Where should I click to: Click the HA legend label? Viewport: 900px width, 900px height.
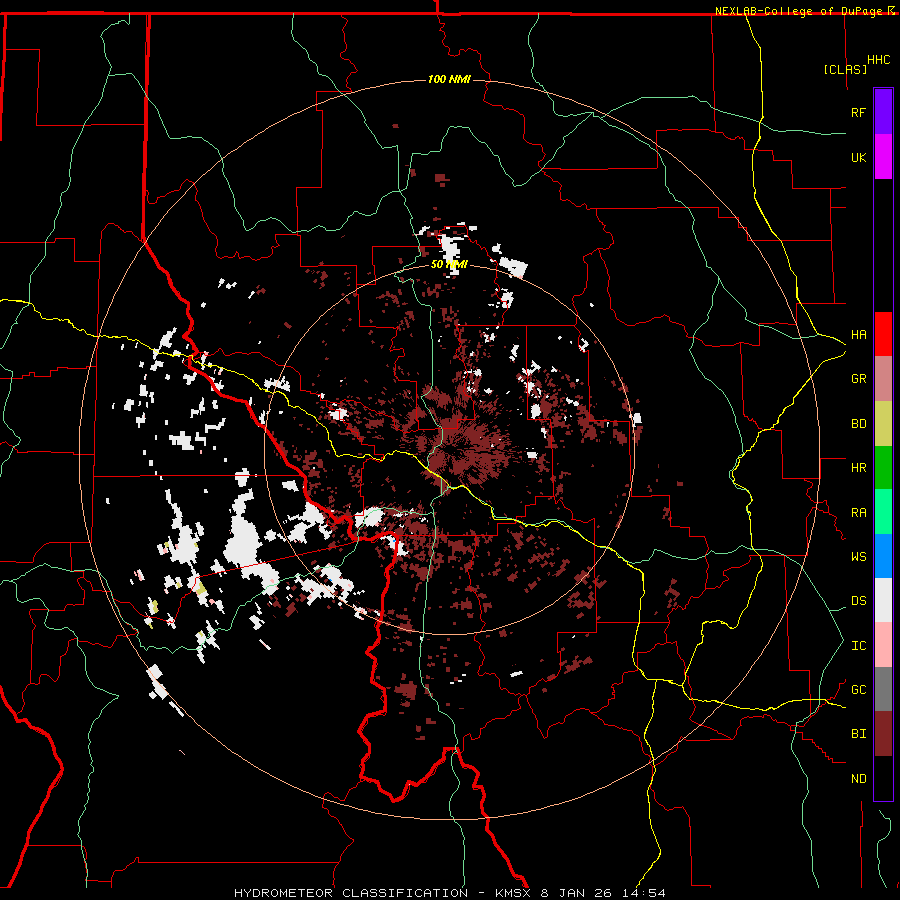click(858, 335)
